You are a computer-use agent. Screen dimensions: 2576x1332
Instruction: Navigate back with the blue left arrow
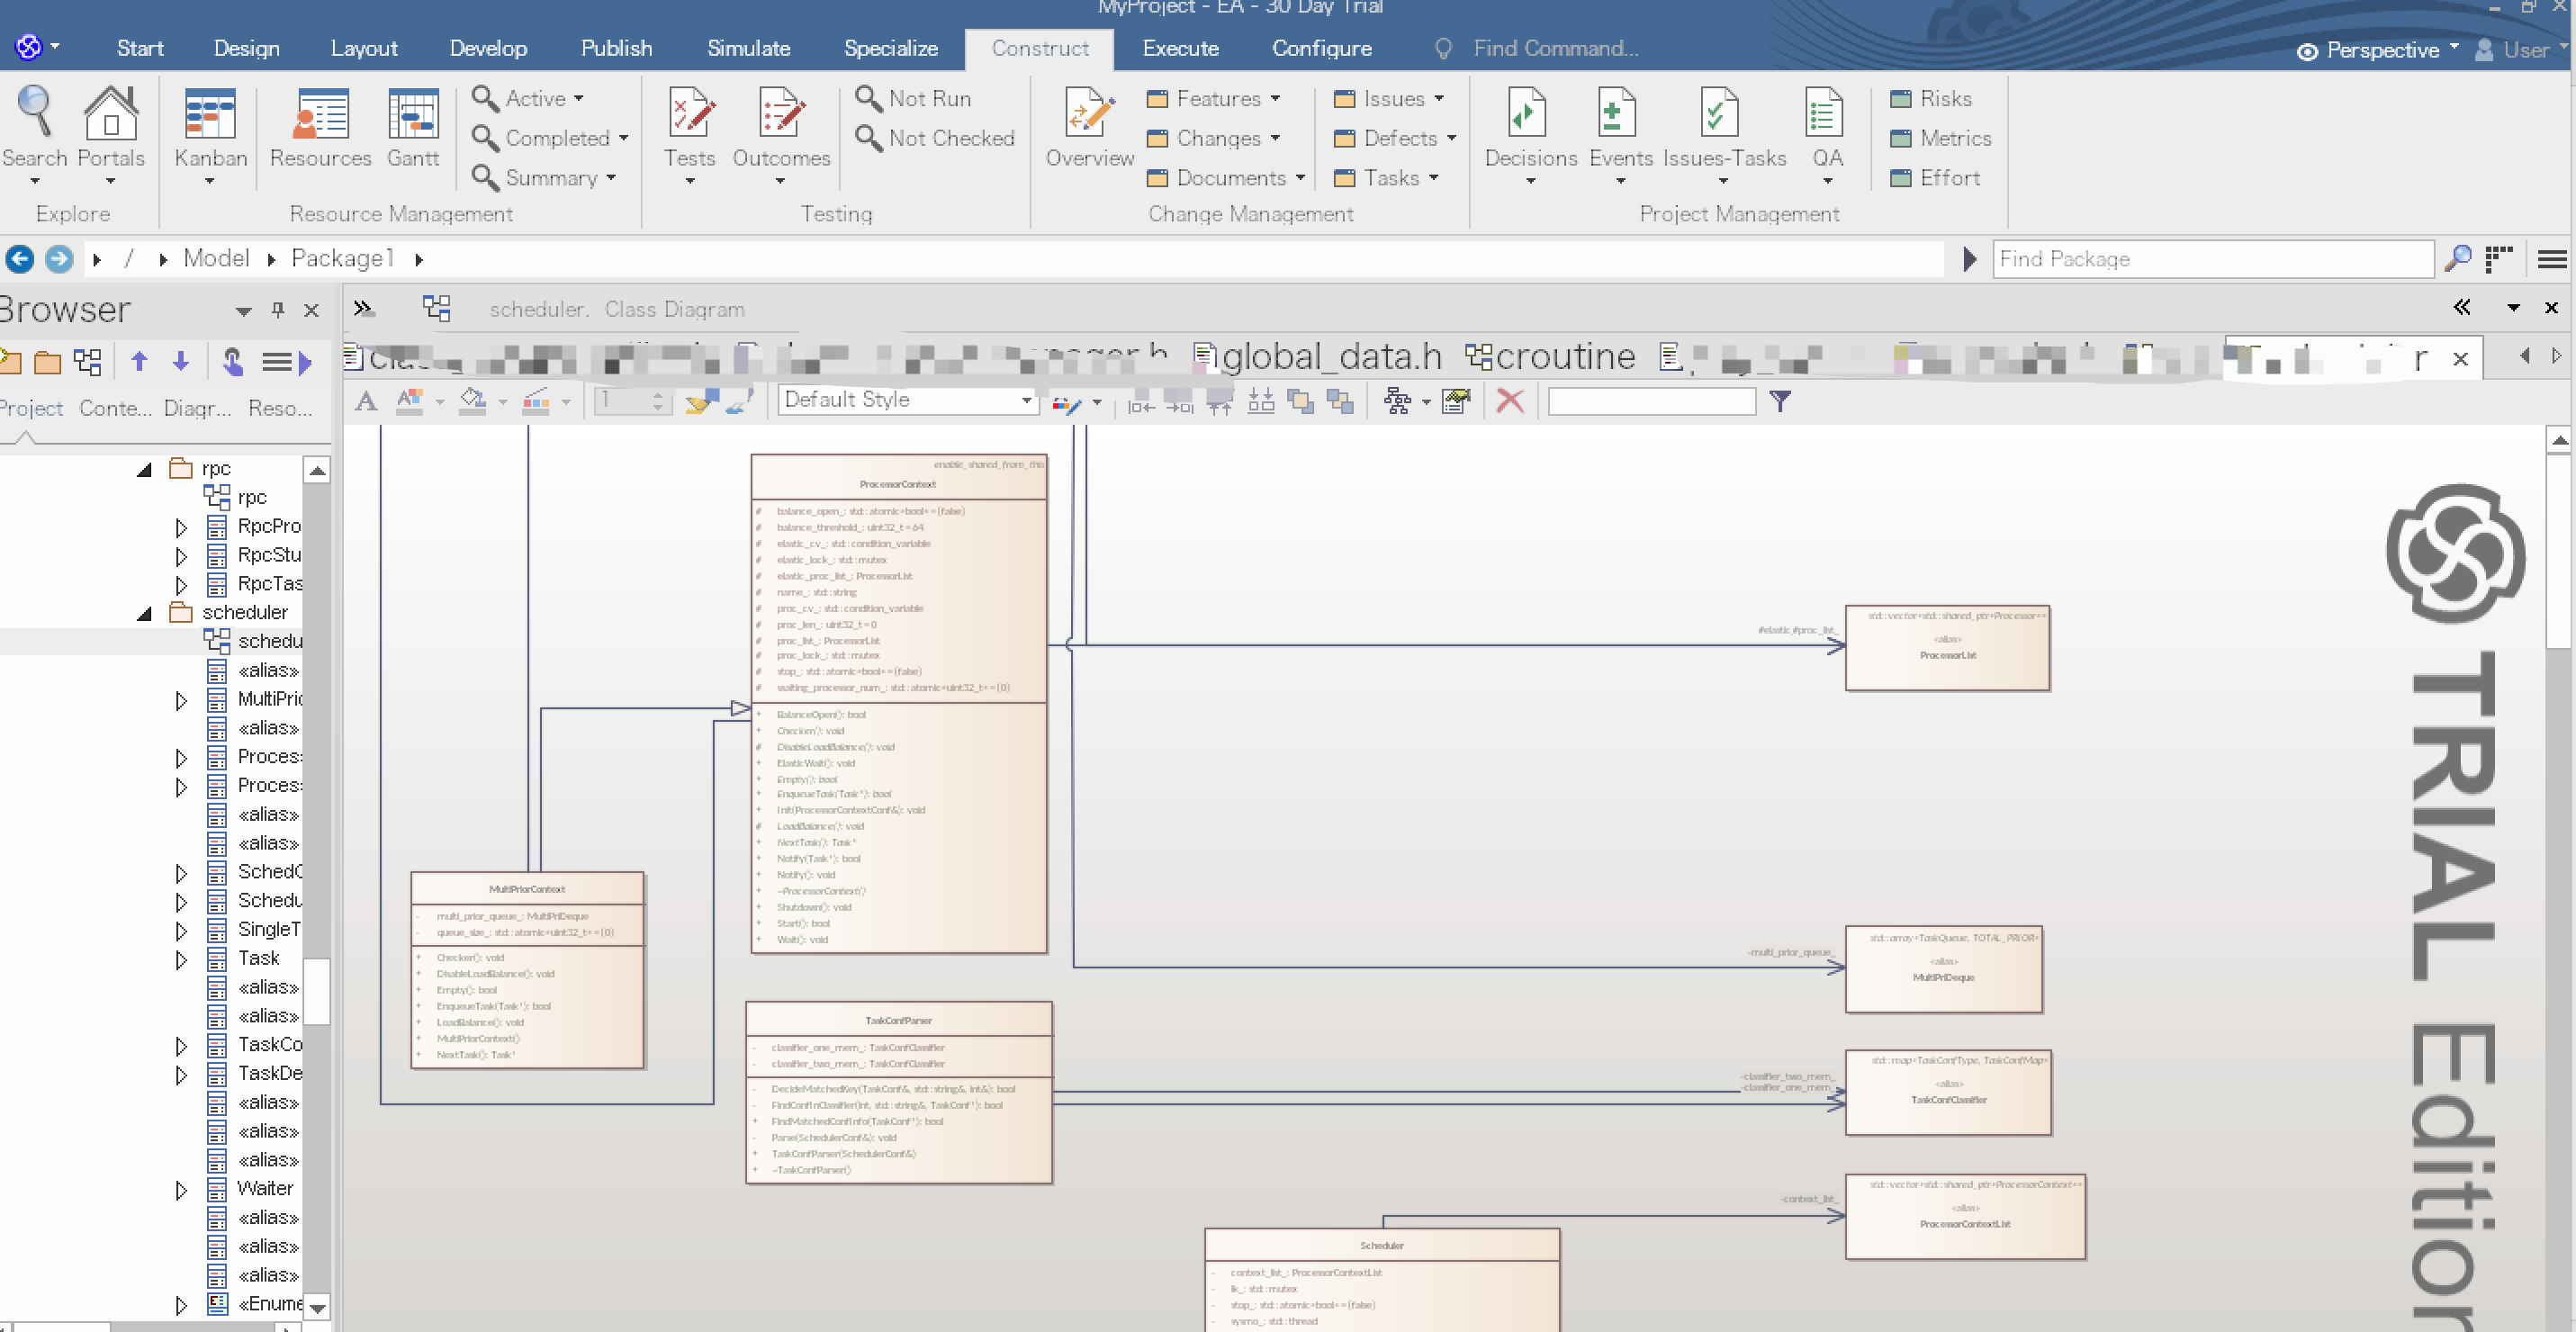click(19, 259)
